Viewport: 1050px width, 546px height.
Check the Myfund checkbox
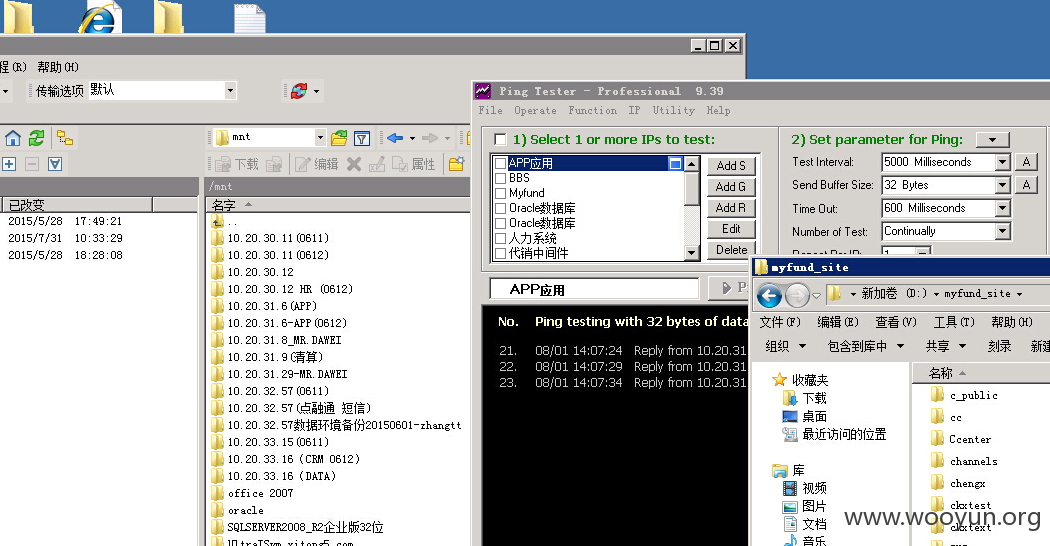(500, 193)
